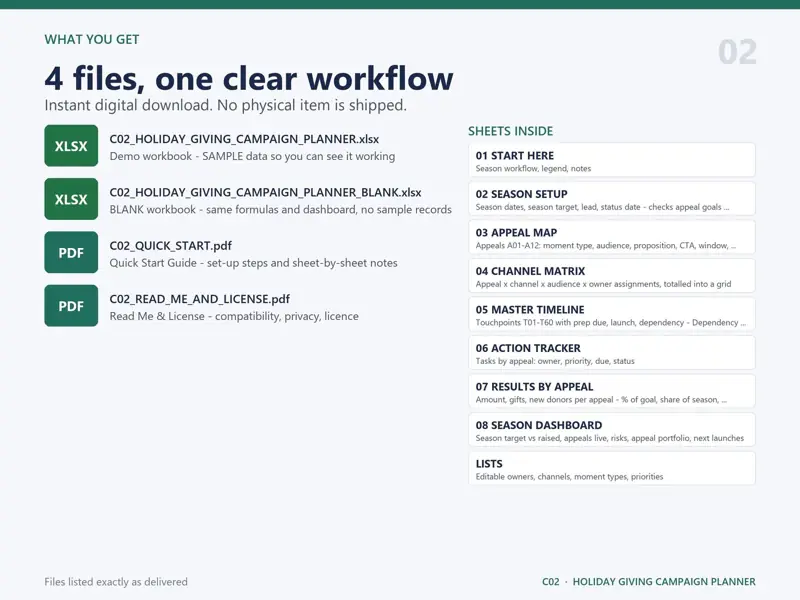Click the XLSX icon for the demo workbook
800x600 pixels.
[71, 146]
